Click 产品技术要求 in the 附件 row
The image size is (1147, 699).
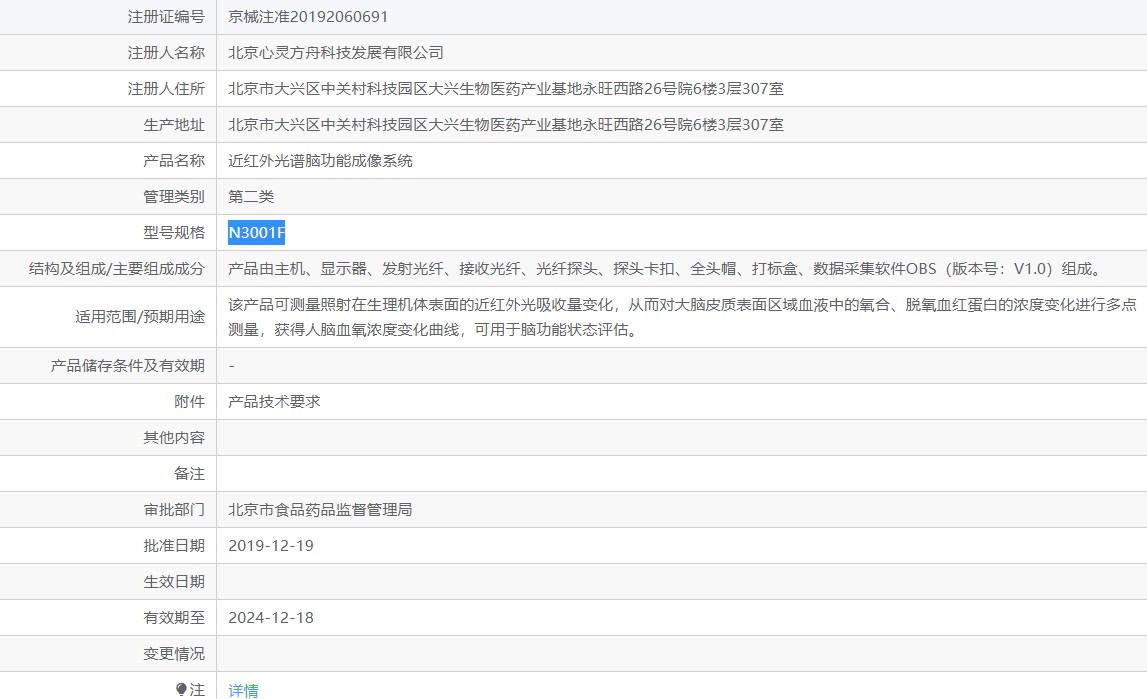tap(274, 401)
